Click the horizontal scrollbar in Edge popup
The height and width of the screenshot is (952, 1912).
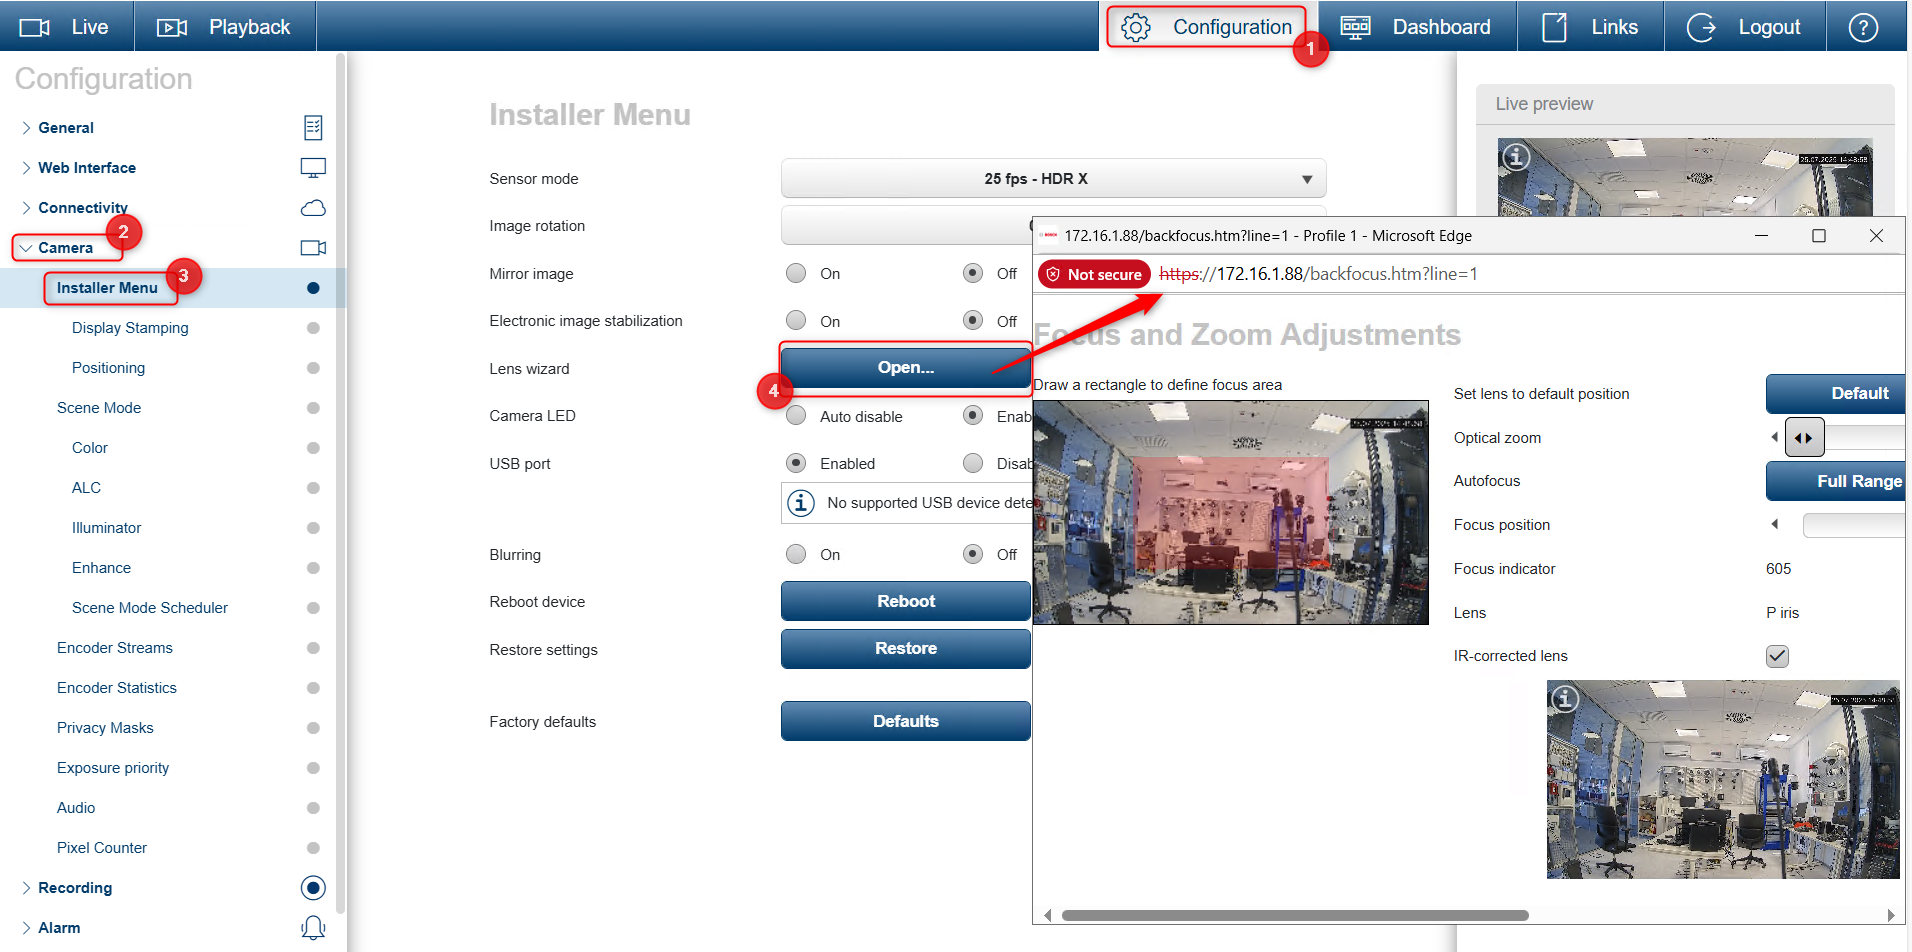coord(1295,915)
